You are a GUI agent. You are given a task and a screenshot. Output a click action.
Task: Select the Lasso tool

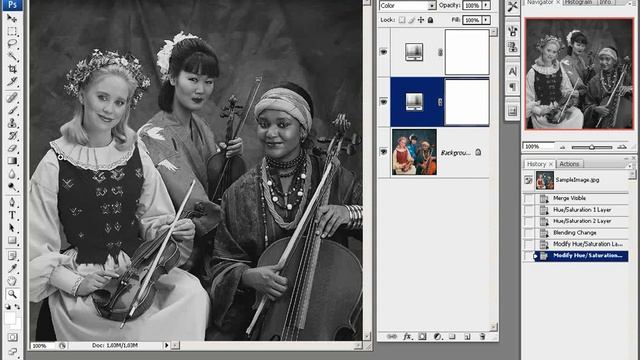point(12,44)
